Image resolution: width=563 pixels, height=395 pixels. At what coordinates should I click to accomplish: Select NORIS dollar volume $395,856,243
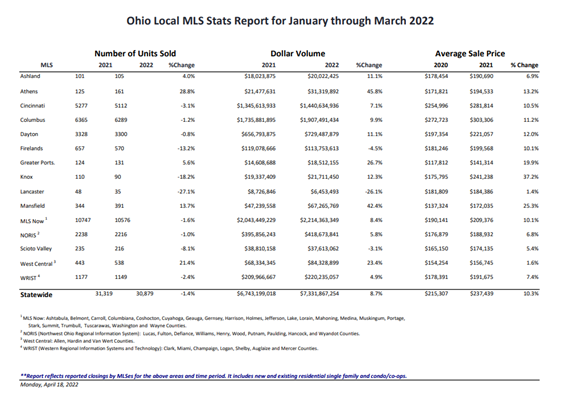tap(259, 234)
